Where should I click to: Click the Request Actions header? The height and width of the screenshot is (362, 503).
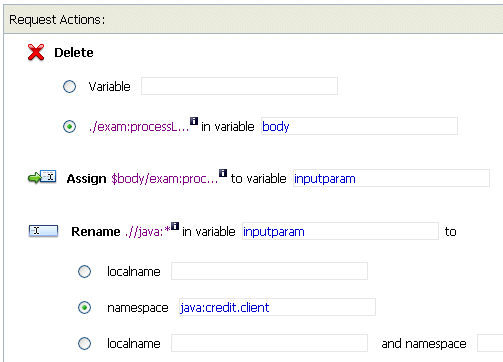pyautogui.click(x=253, y=20)
